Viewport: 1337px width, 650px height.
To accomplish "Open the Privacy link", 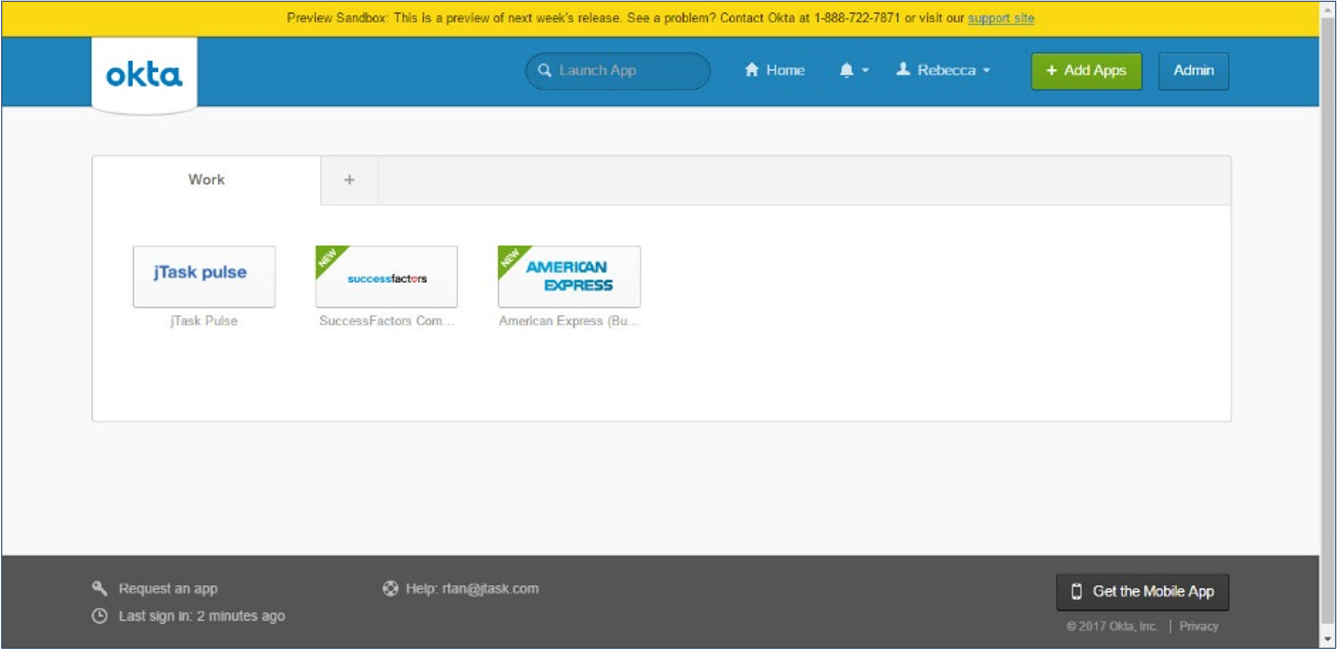I will 1199,627.
